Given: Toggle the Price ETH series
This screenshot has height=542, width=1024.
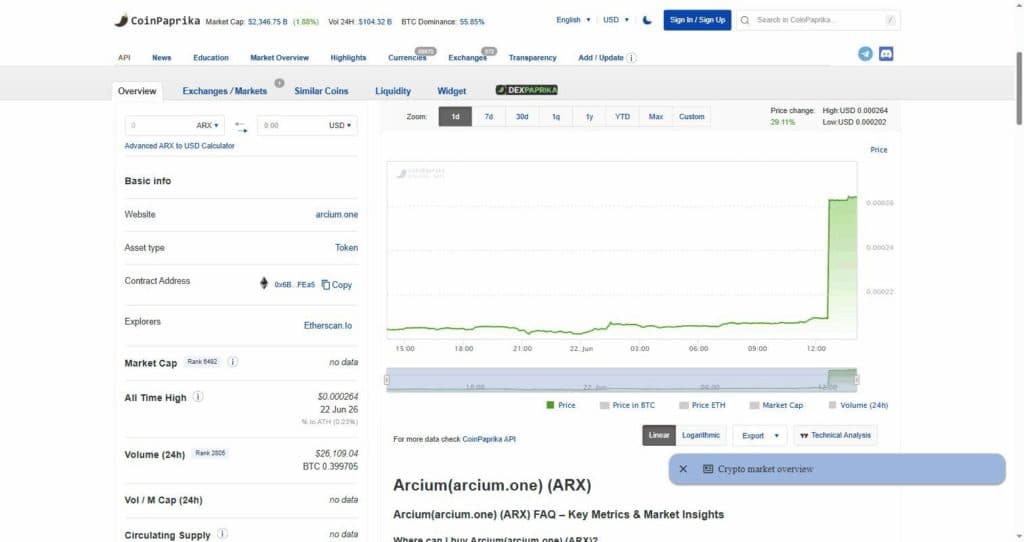Looking at the screenshot, I should coord(702,405).
